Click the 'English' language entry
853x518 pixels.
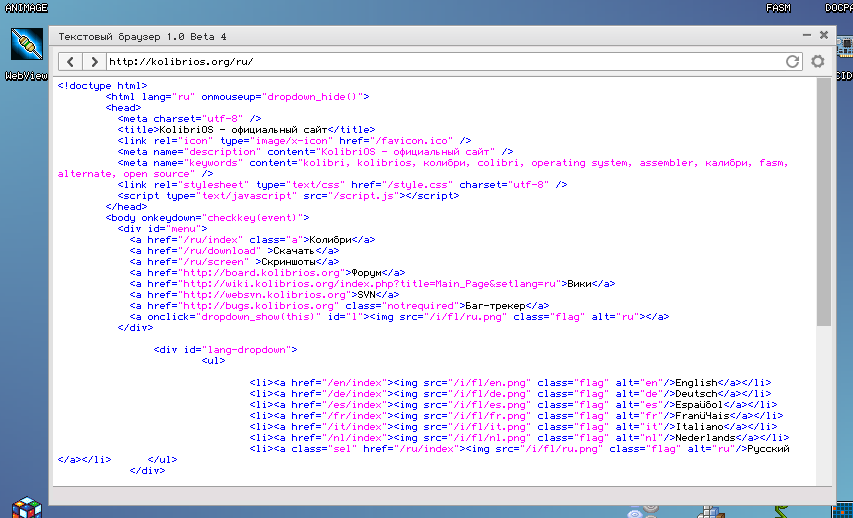pyautogui.click(x=696, y=383)
